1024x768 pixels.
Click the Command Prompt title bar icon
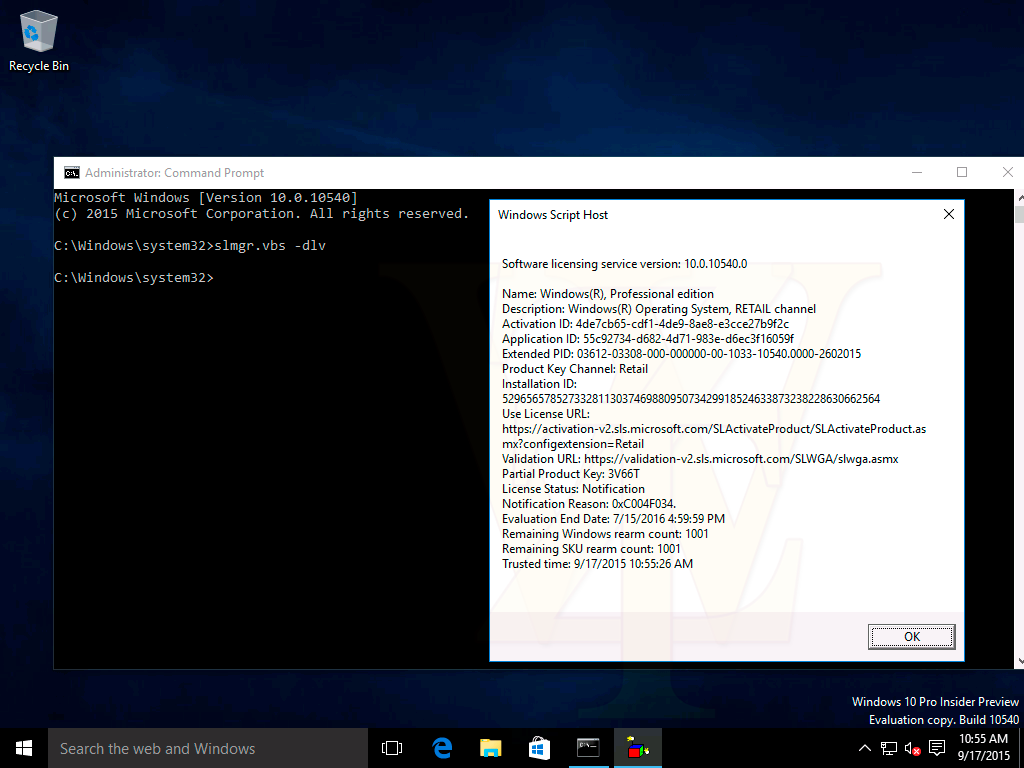71,172
